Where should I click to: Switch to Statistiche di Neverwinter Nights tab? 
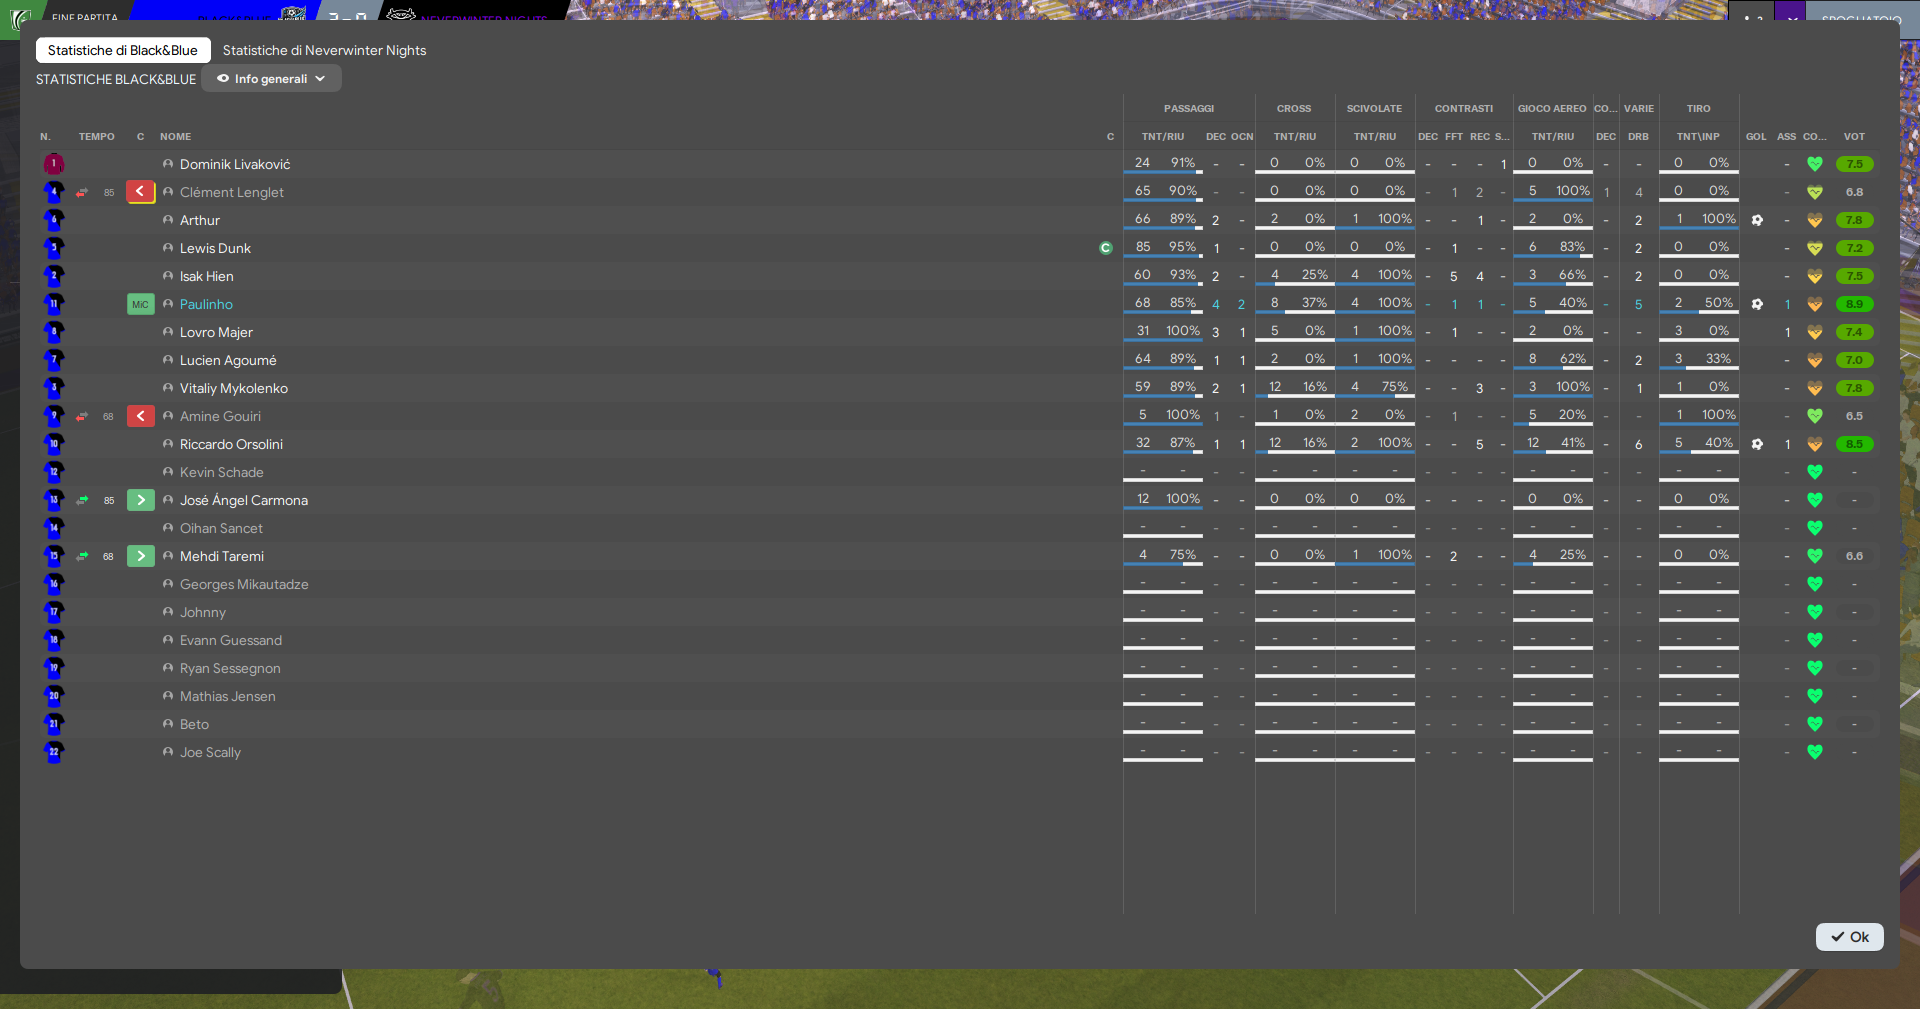pyautogui.click(x=324, y=50)
